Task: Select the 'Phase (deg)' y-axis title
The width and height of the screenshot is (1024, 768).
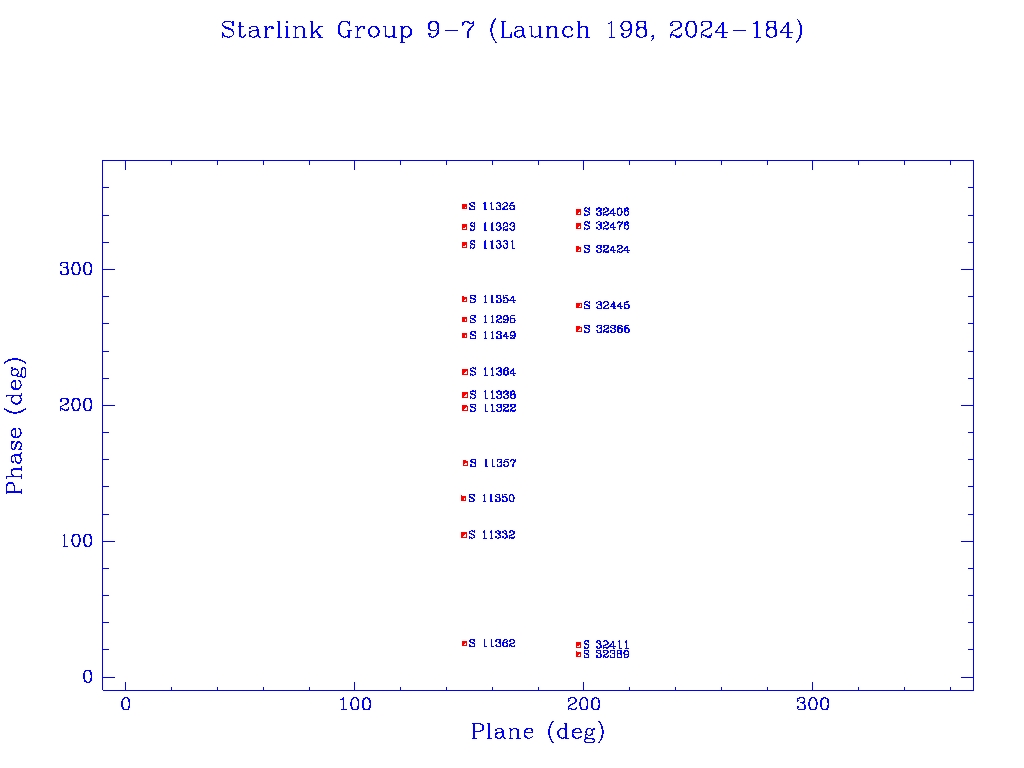Action: (x=14, y=426)
